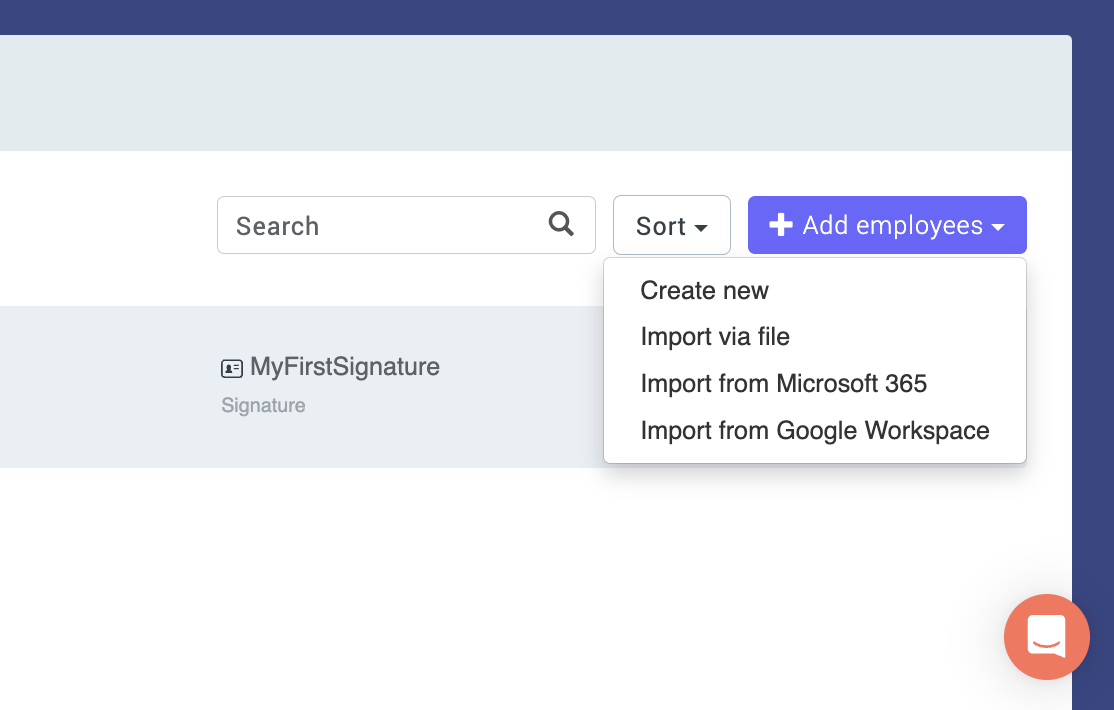
Task: Click the caret arrow on Add employees
Action: pos(998,228)
